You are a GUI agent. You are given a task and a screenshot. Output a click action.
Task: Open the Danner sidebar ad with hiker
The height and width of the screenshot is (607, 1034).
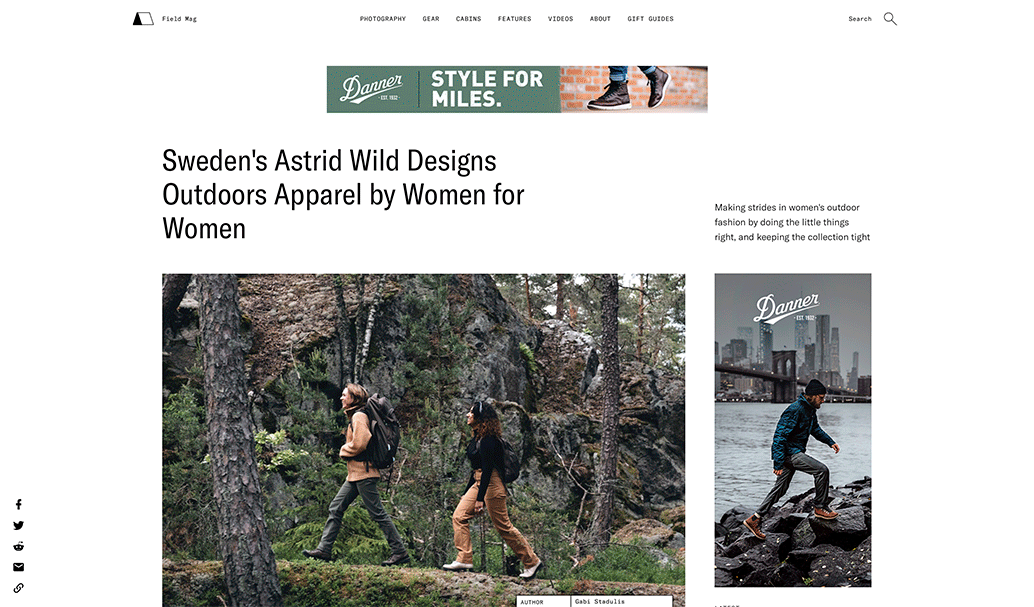point(793,430)
